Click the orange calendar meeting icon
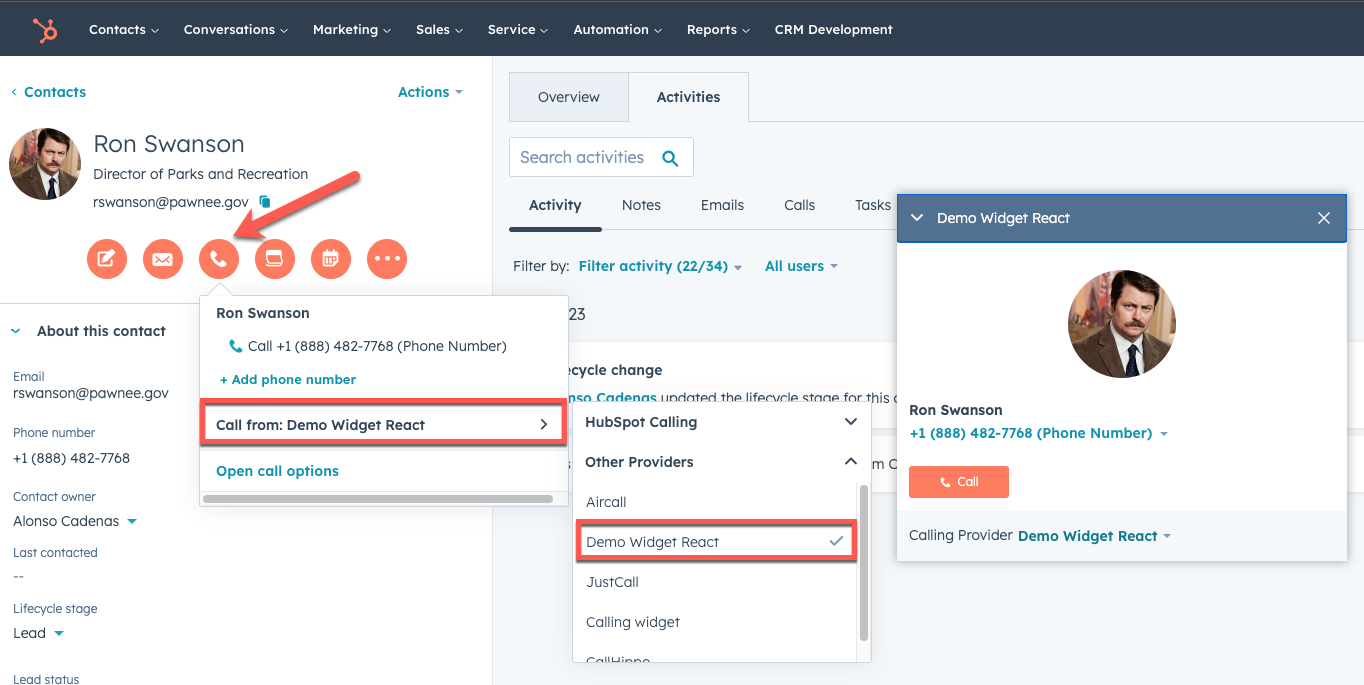Image resolution: width=1364 pixels, height=685 pixels. tap(330, 259)
